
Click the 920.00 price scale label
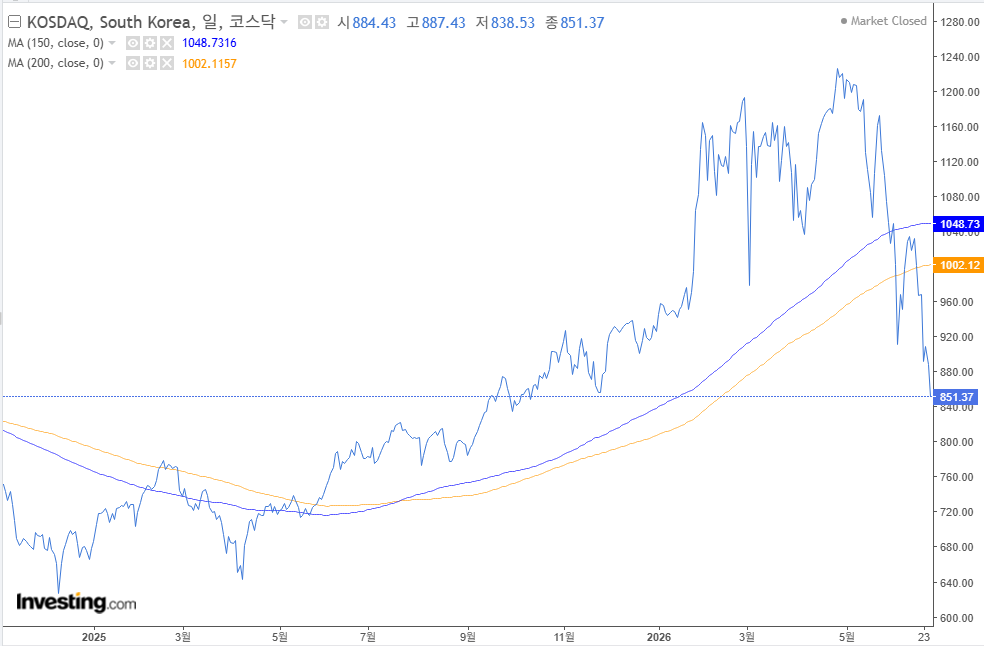956,337
